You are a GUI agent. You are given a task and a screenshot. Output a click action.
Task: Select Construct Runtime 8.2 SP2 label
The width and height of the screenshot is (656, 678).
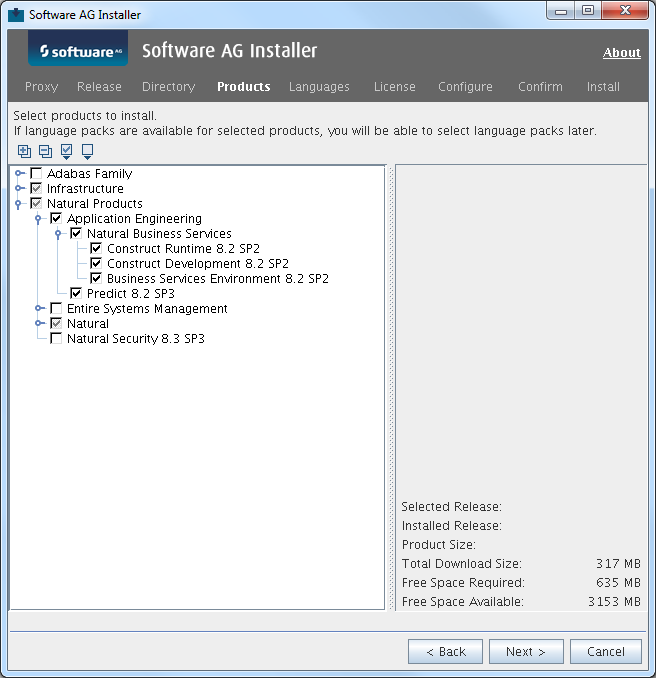click(x=183, y=249)
